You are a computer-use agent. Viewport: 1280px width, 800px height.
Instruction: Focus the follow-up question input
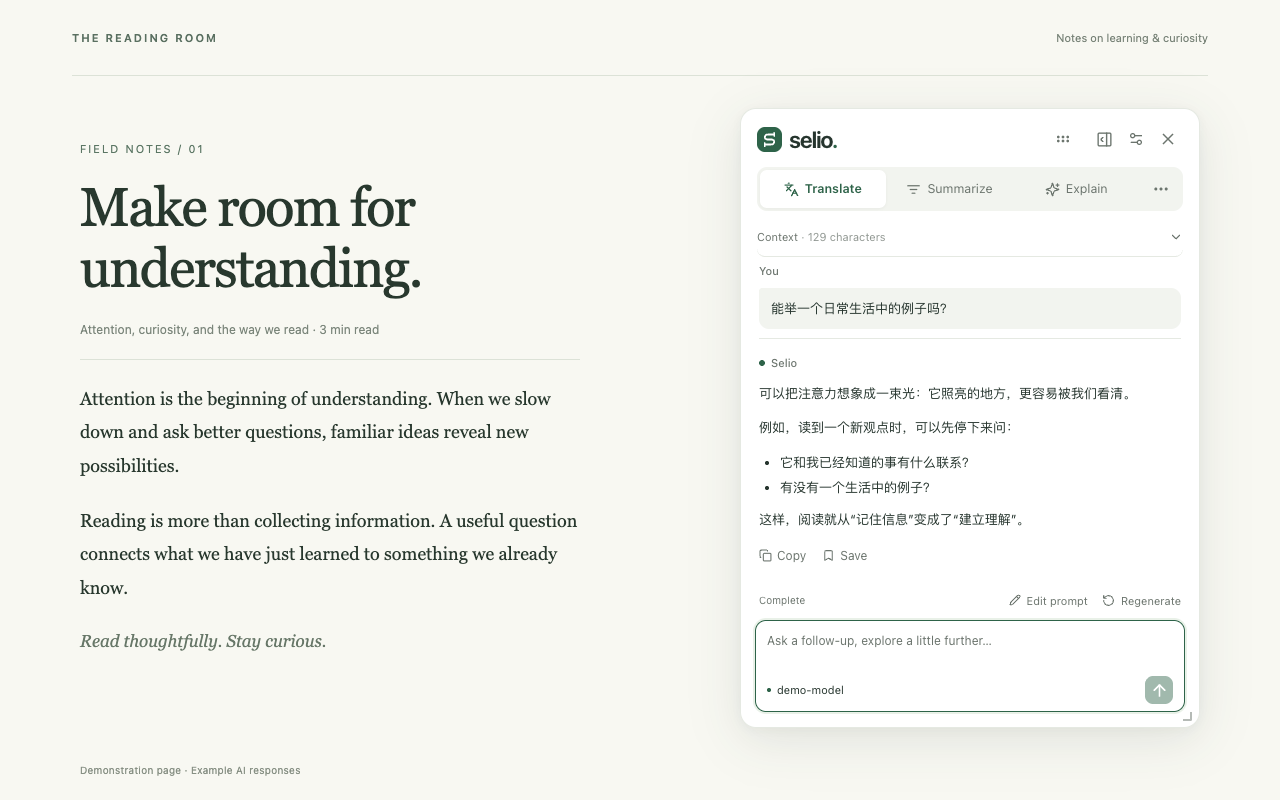click(969, 641)
